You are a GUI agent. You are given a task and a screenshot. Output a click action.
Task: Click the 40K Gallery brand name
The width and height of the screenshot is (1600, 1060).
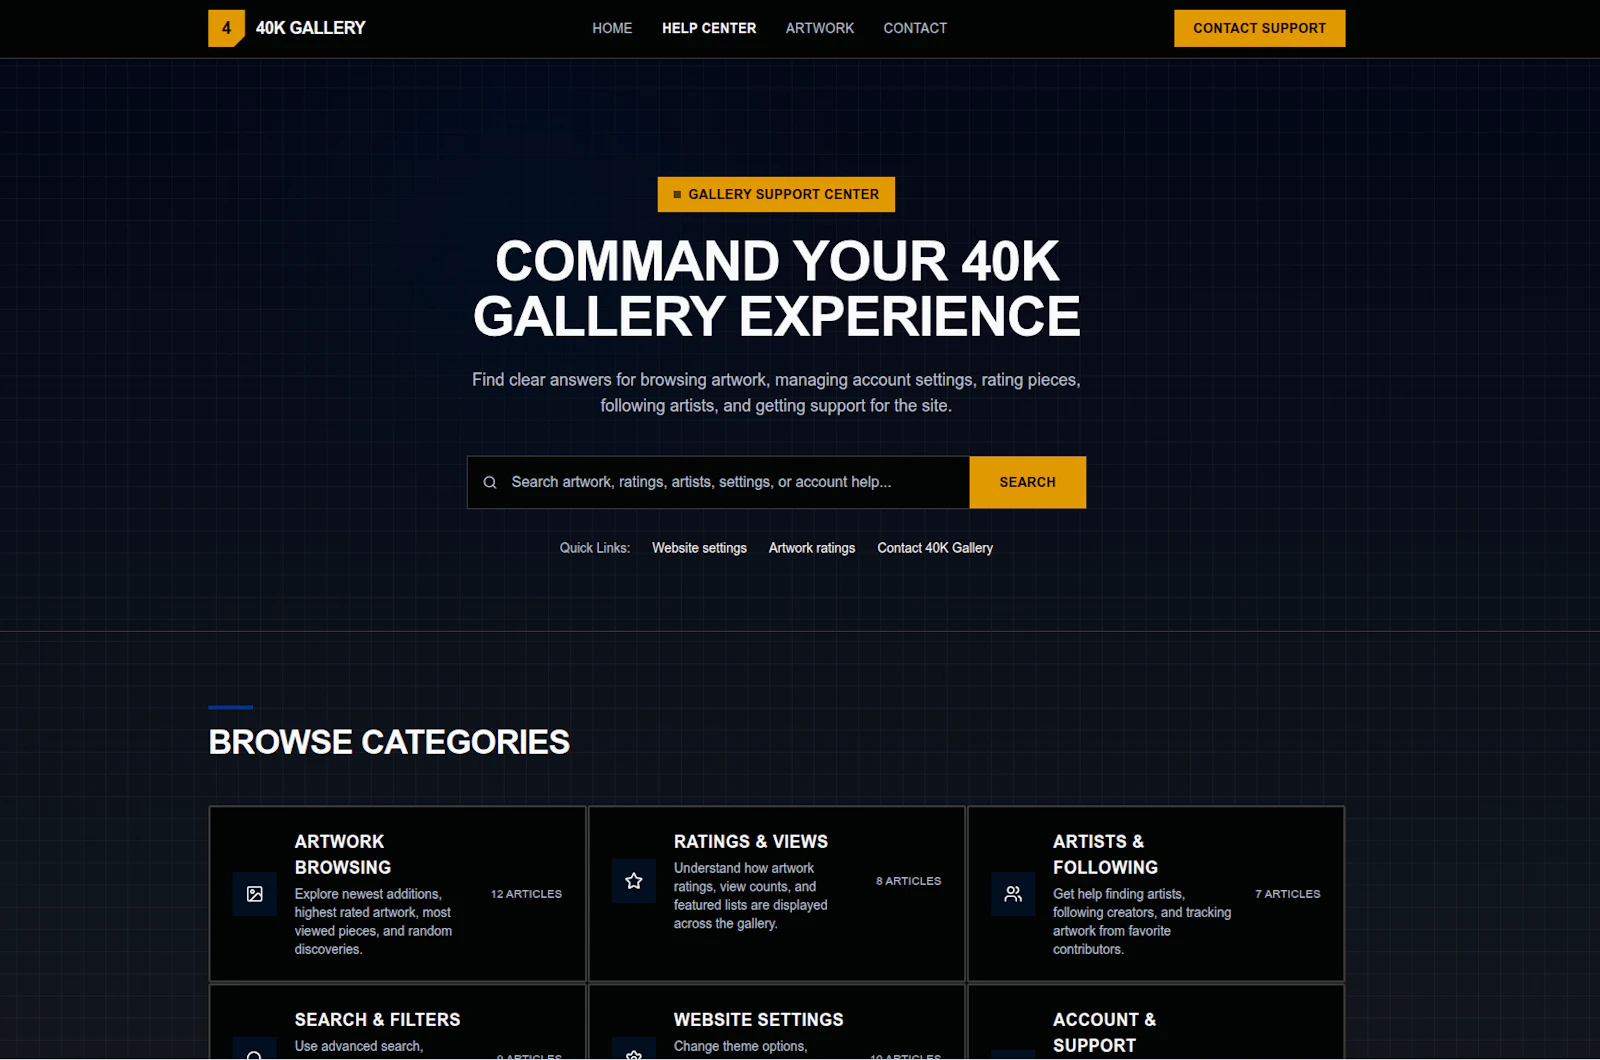point(311,28)
